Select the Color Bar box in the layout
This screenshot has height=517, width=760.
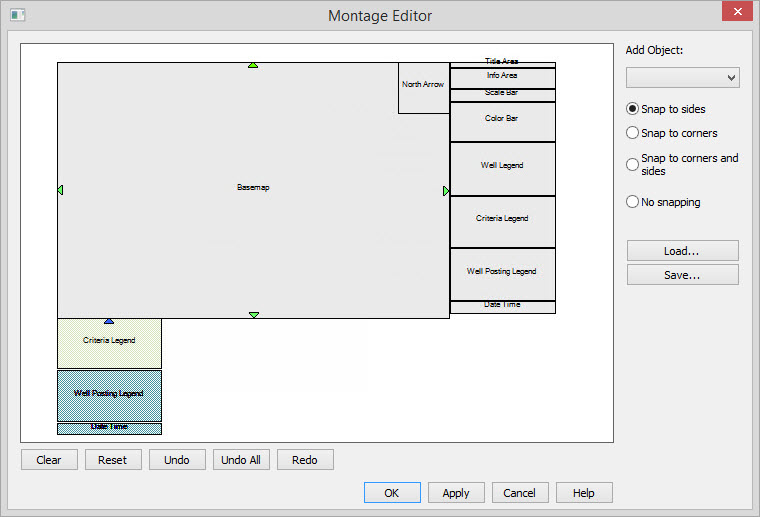point(502,120)
